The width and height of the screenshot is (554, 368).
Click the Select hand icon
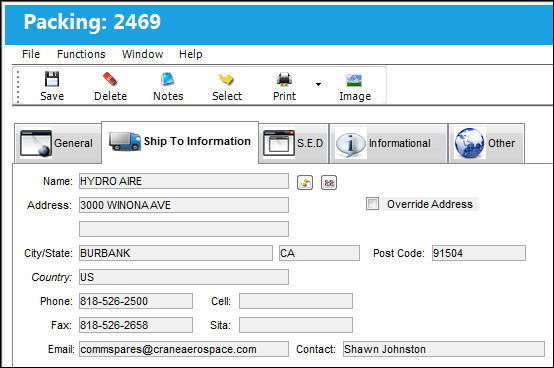(226, 79)
